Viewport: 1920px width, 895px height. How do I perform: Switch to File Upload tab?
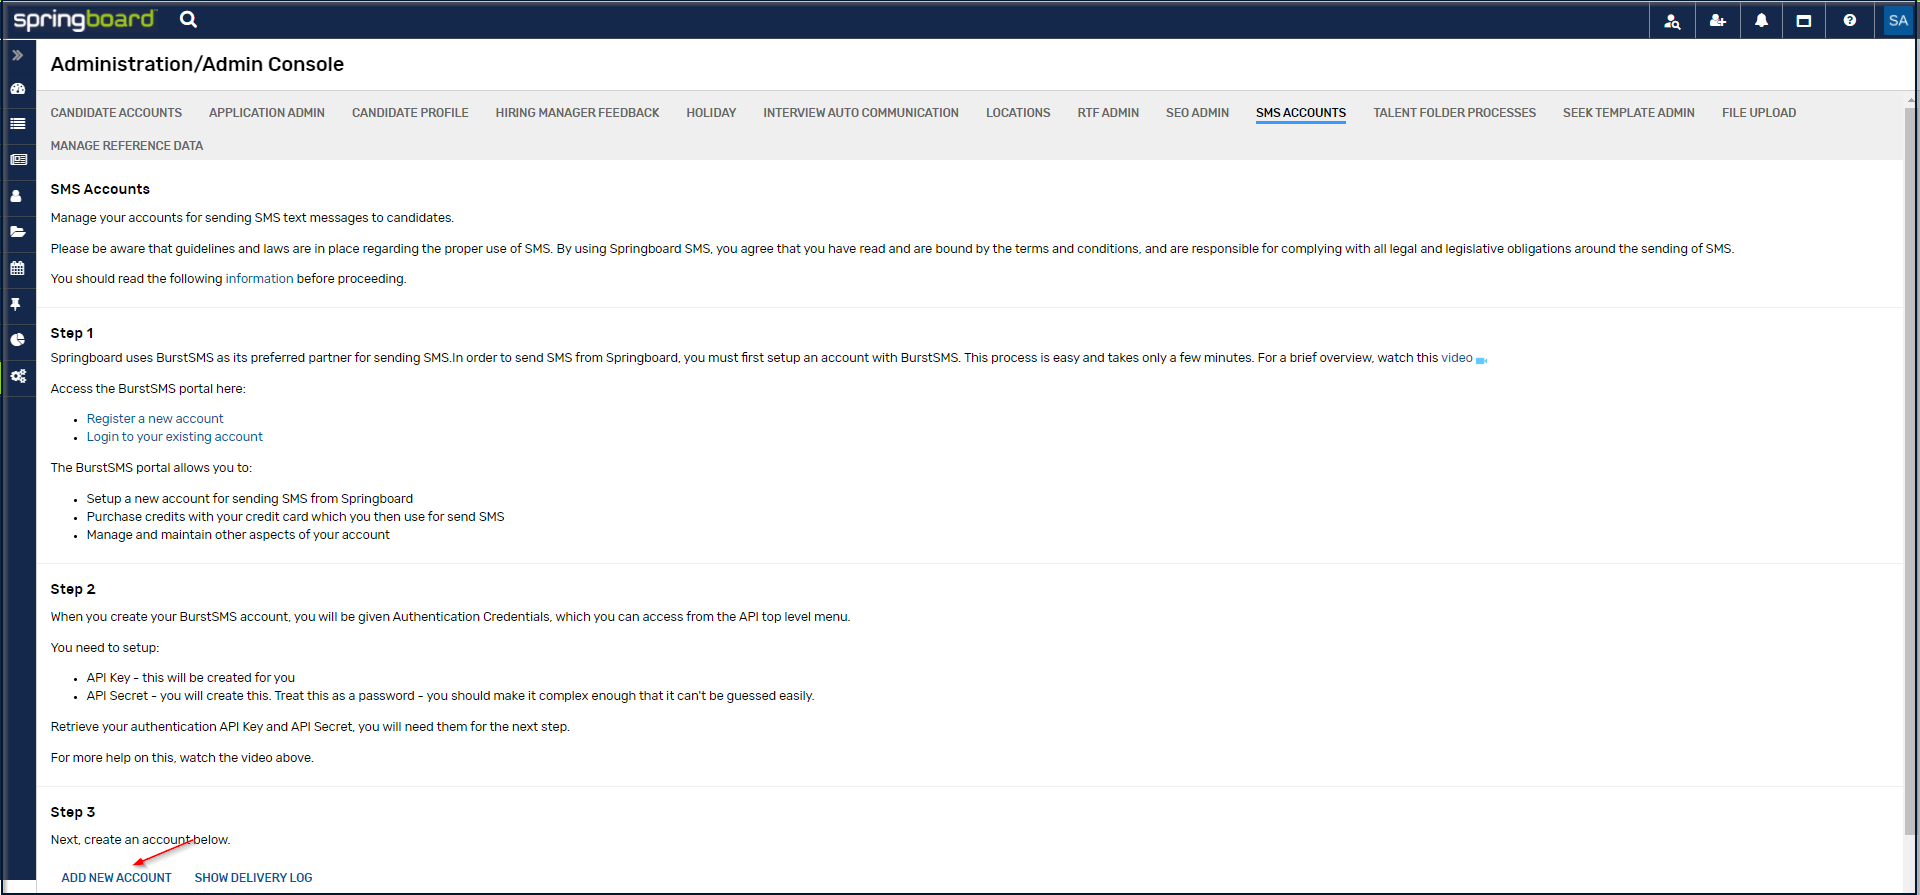click(1759, 113)
